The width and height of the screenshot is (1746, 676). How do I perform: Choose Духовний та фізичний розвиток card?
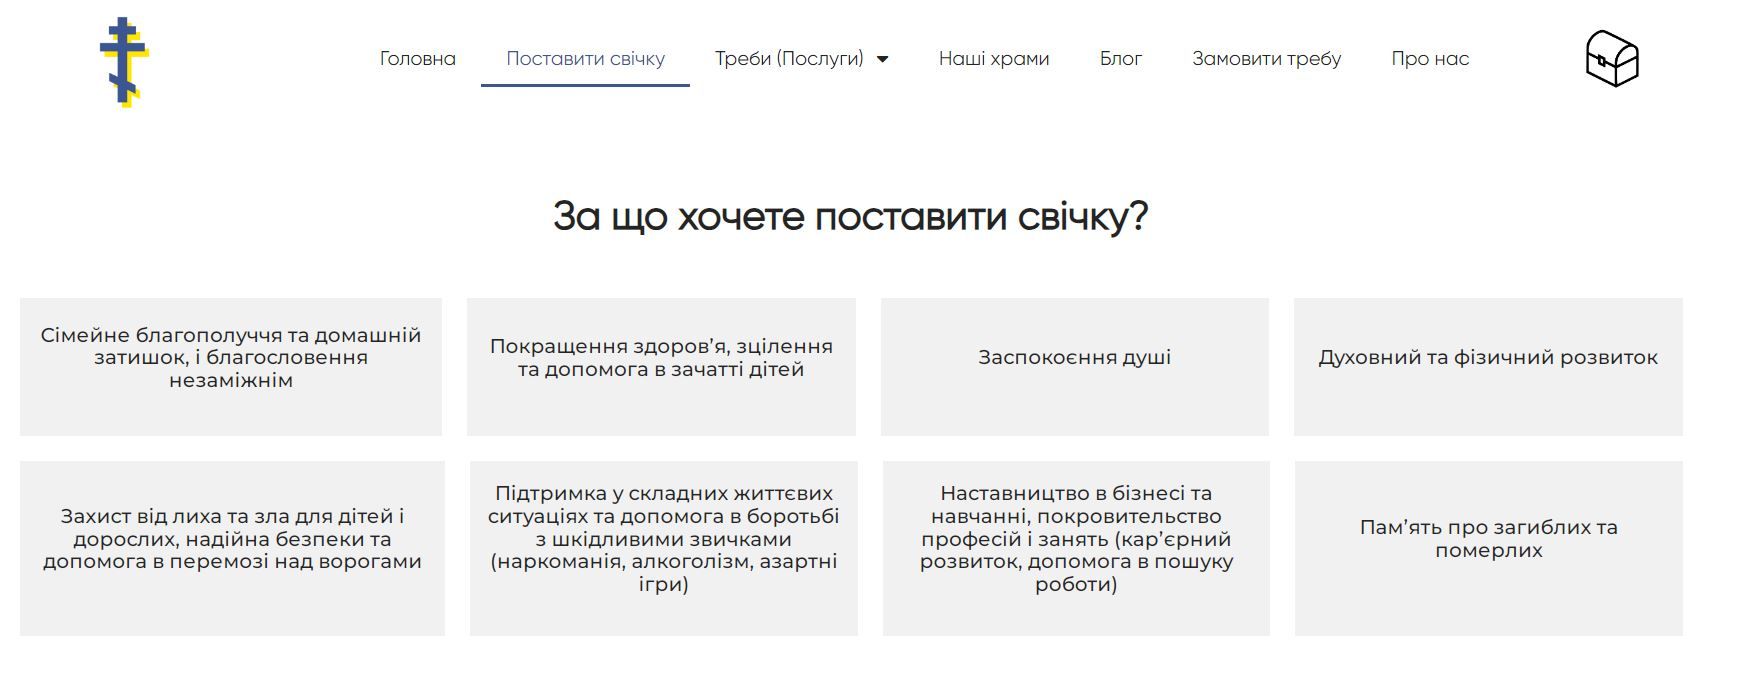(1488, 366)
